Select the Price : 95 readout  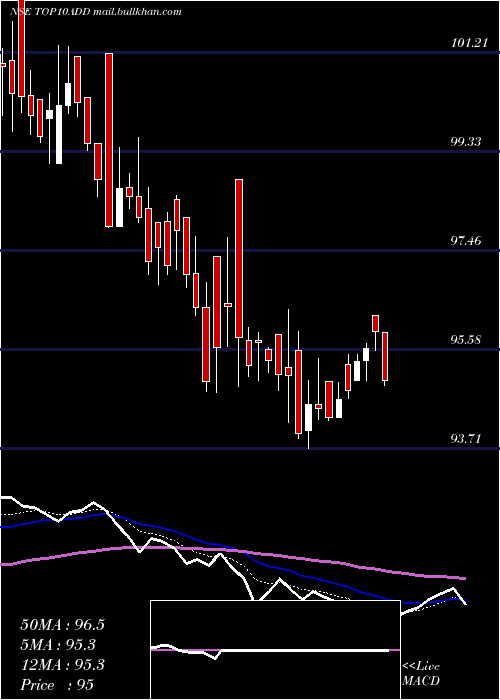pos(57,685)
